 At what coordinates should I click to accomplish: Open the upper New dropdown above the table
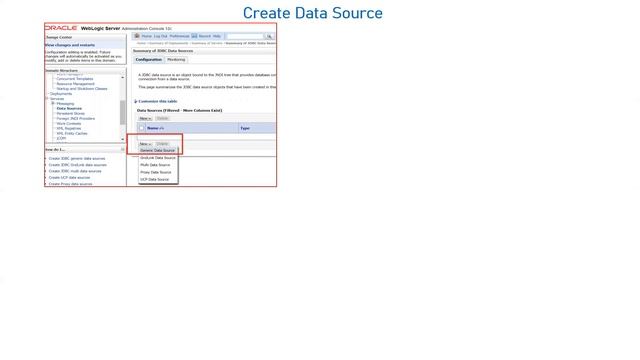(145, 118)
